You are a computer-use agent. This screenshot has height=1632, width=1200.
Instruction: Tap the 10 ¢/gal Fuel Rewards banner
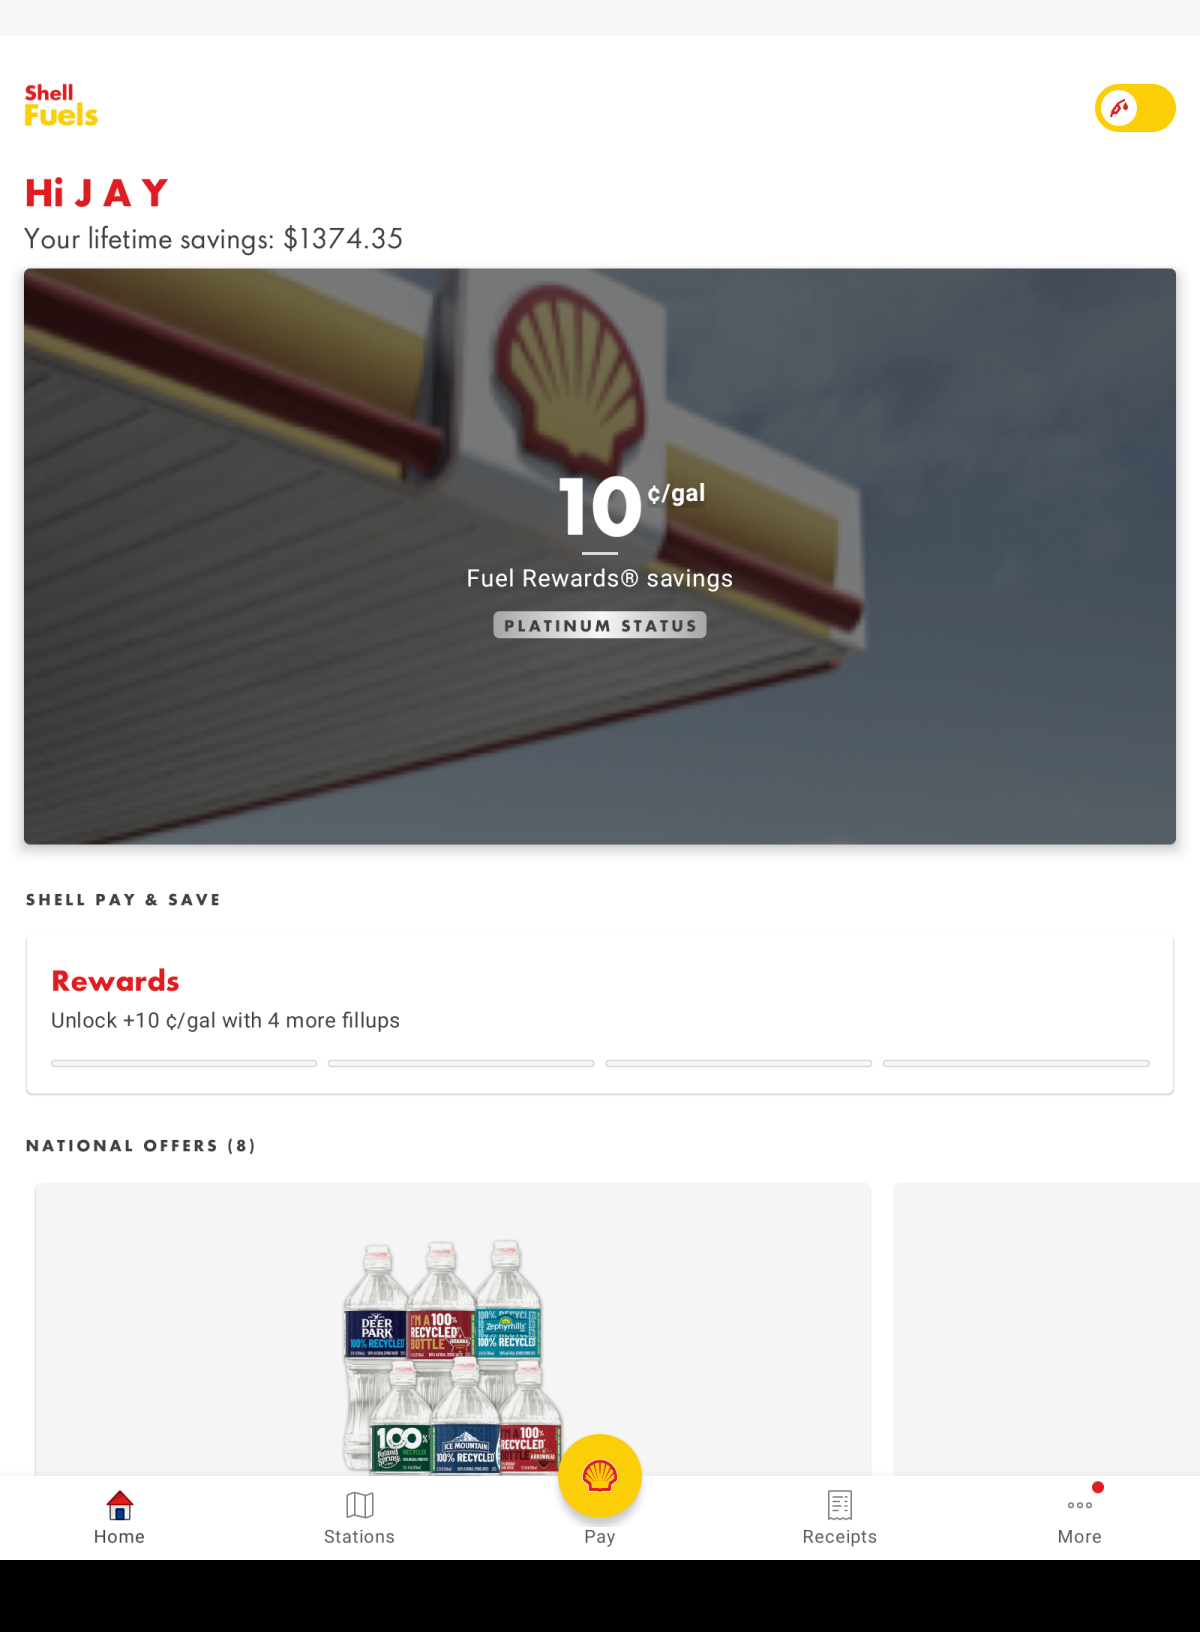(x=600, y=556)
